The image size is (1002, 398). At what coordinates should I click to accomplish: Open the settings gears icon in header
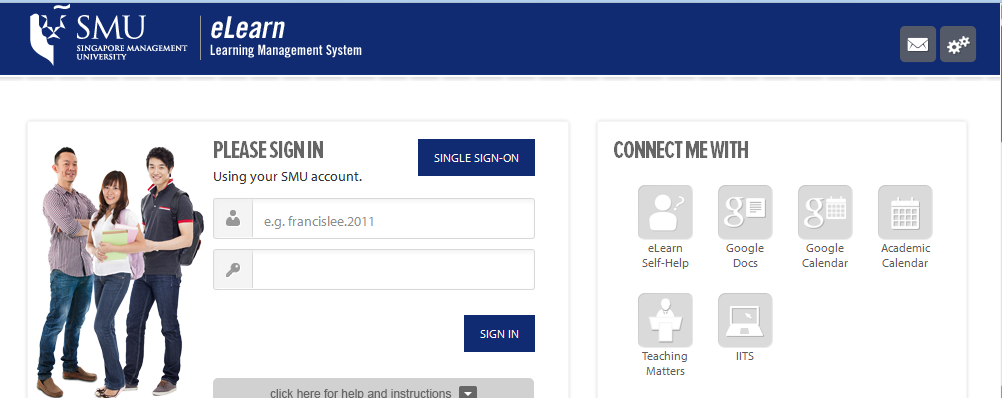point(957,44)
